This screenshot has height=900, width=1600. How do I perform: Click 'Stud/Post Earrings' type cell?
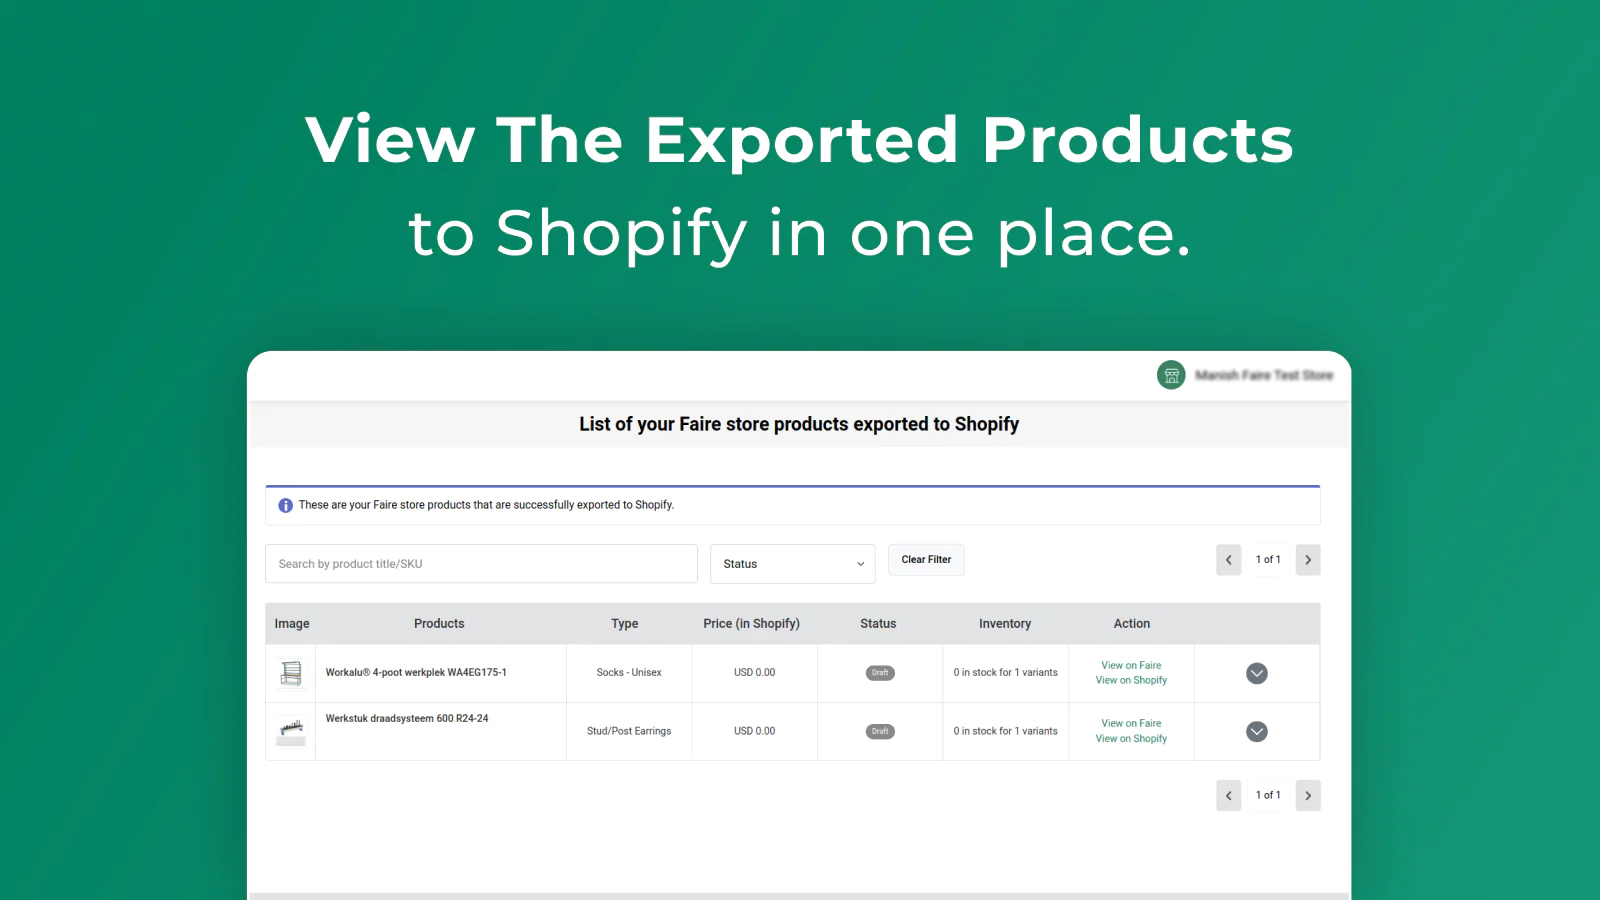point(629,731)
